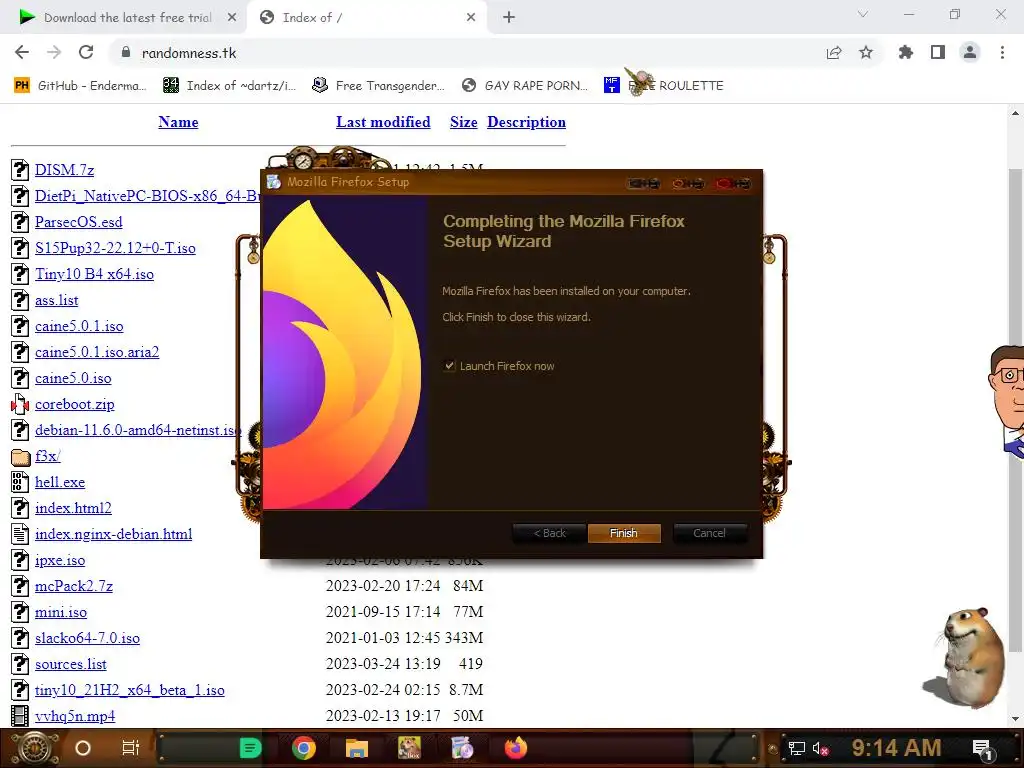Open Firefox icon on taskbar
This screenshot has height=768, width=1024.
tap(515, 748)
